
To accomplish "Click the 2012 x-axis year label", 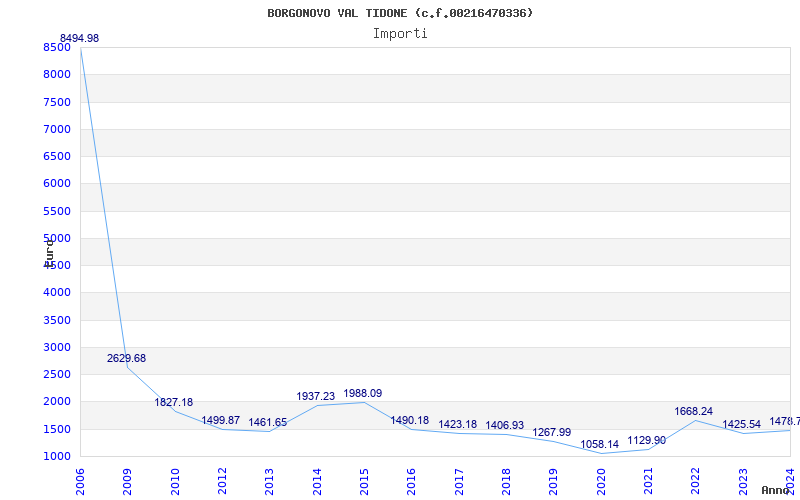I will tap(223, 480).
